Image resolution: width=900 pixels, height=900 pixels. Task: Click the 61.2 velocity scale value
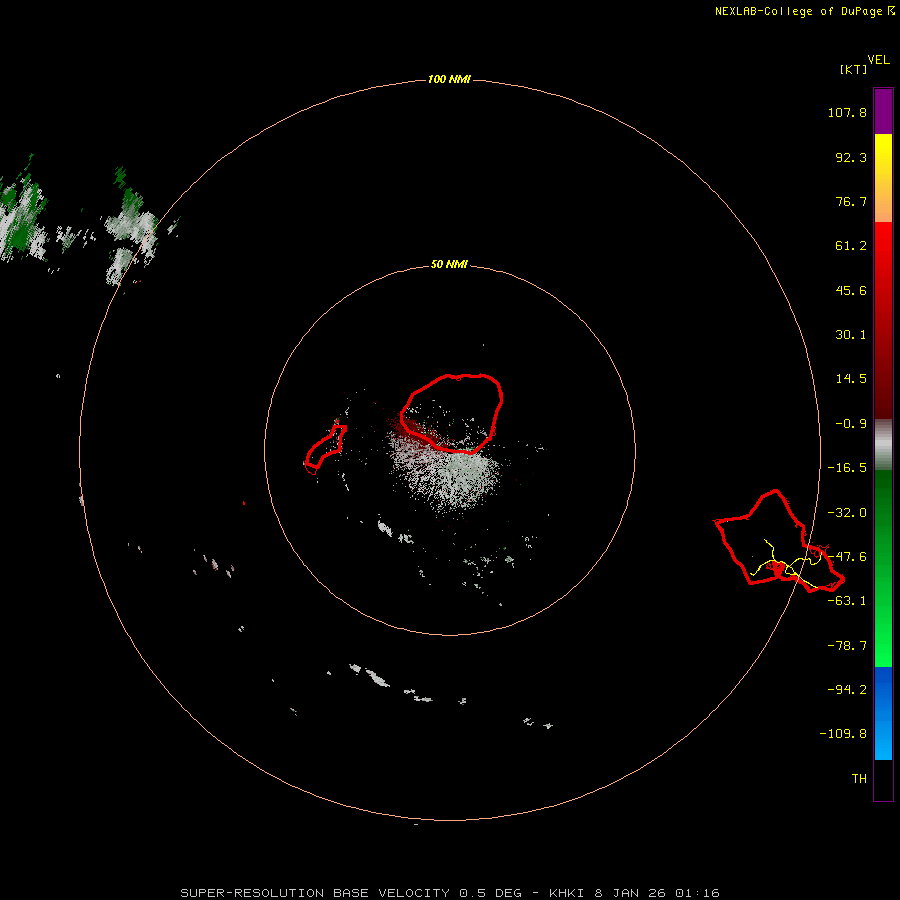(x=851, y=246)
